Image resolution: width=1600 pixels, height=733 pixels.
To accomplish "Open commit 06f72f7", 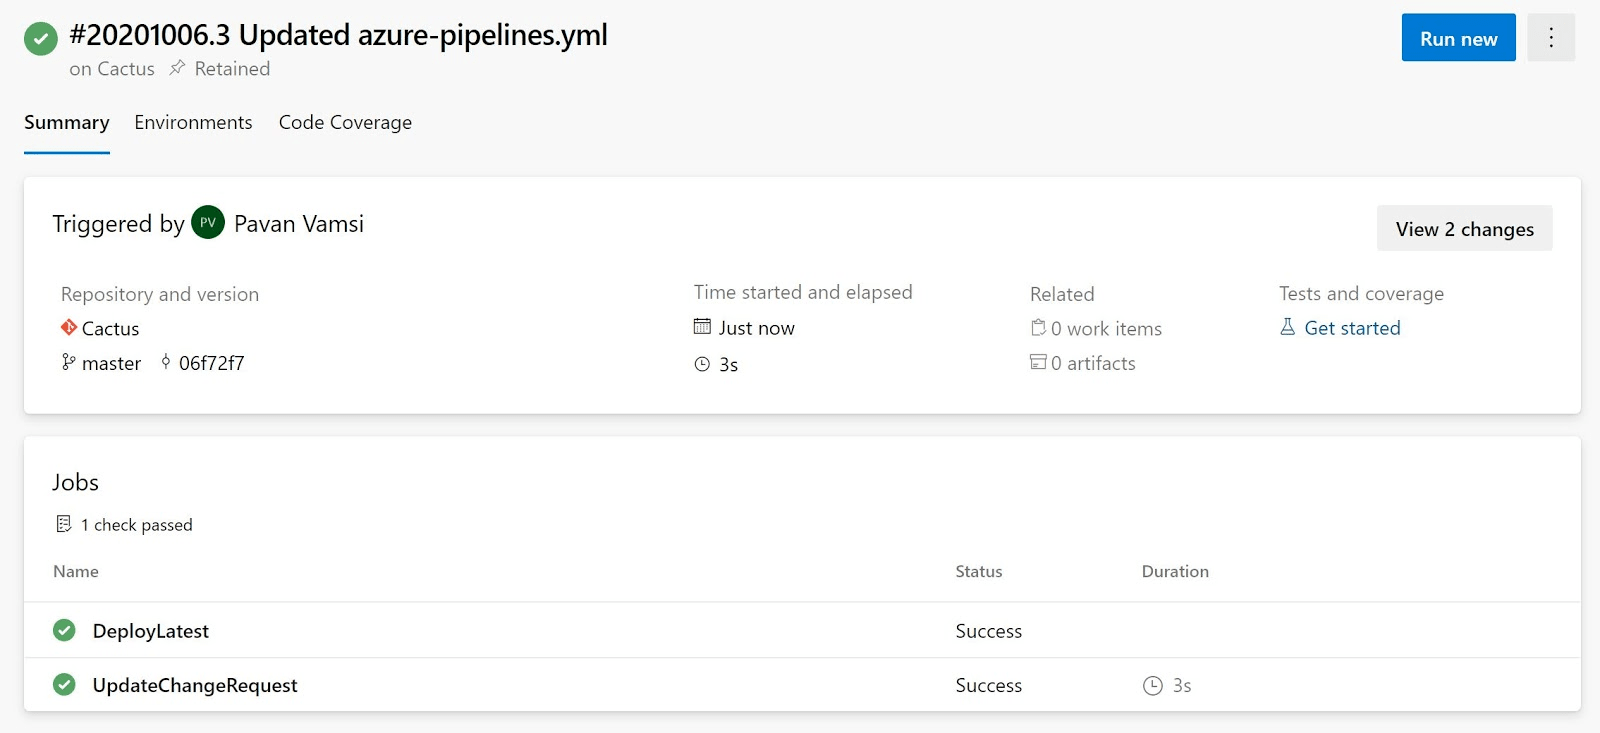I will click(x=211, y=363).
